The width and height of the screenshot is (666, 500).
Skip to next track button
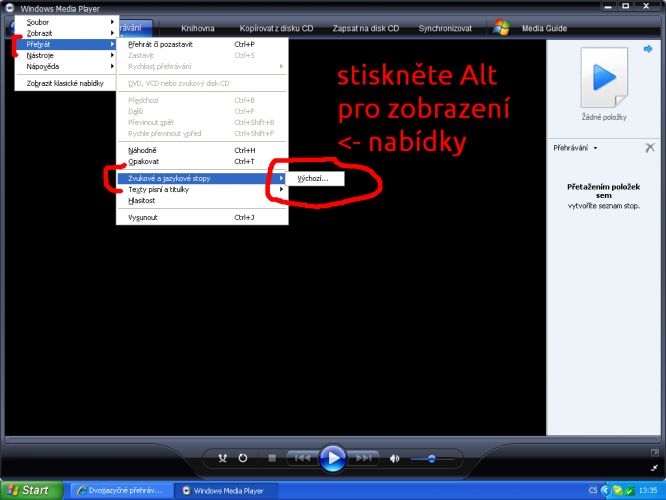tap(363, 458)
